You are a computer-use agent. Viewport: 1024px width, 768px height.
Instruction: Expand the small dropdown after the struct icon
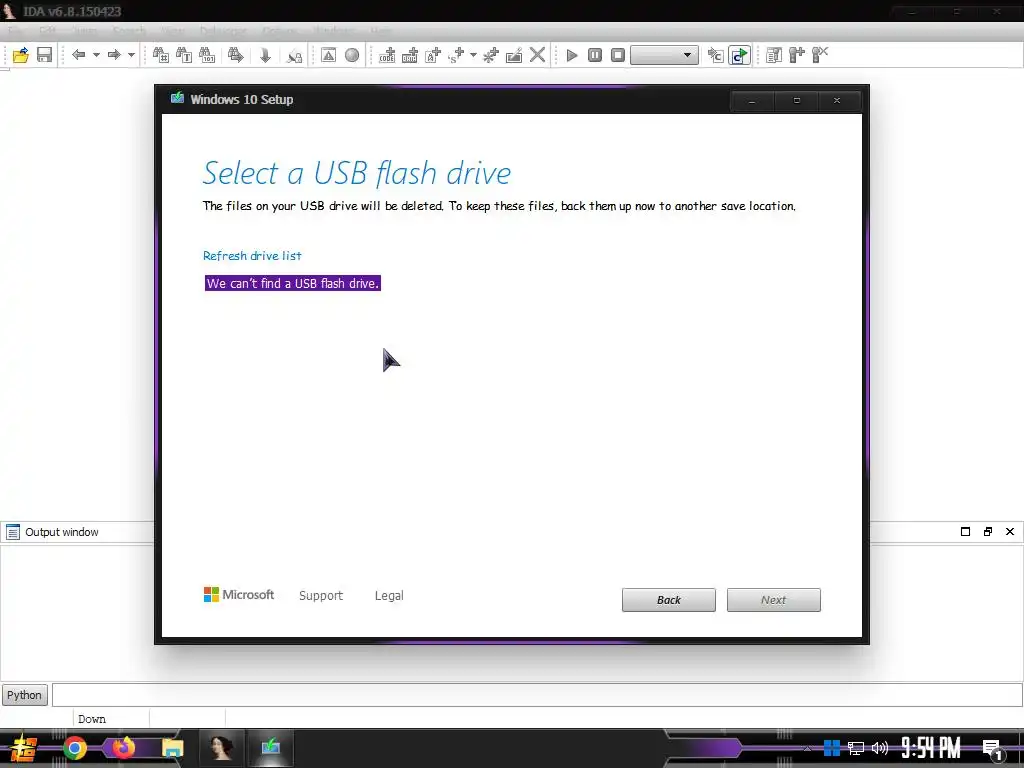pyautogui.click(x=473, y=55)
